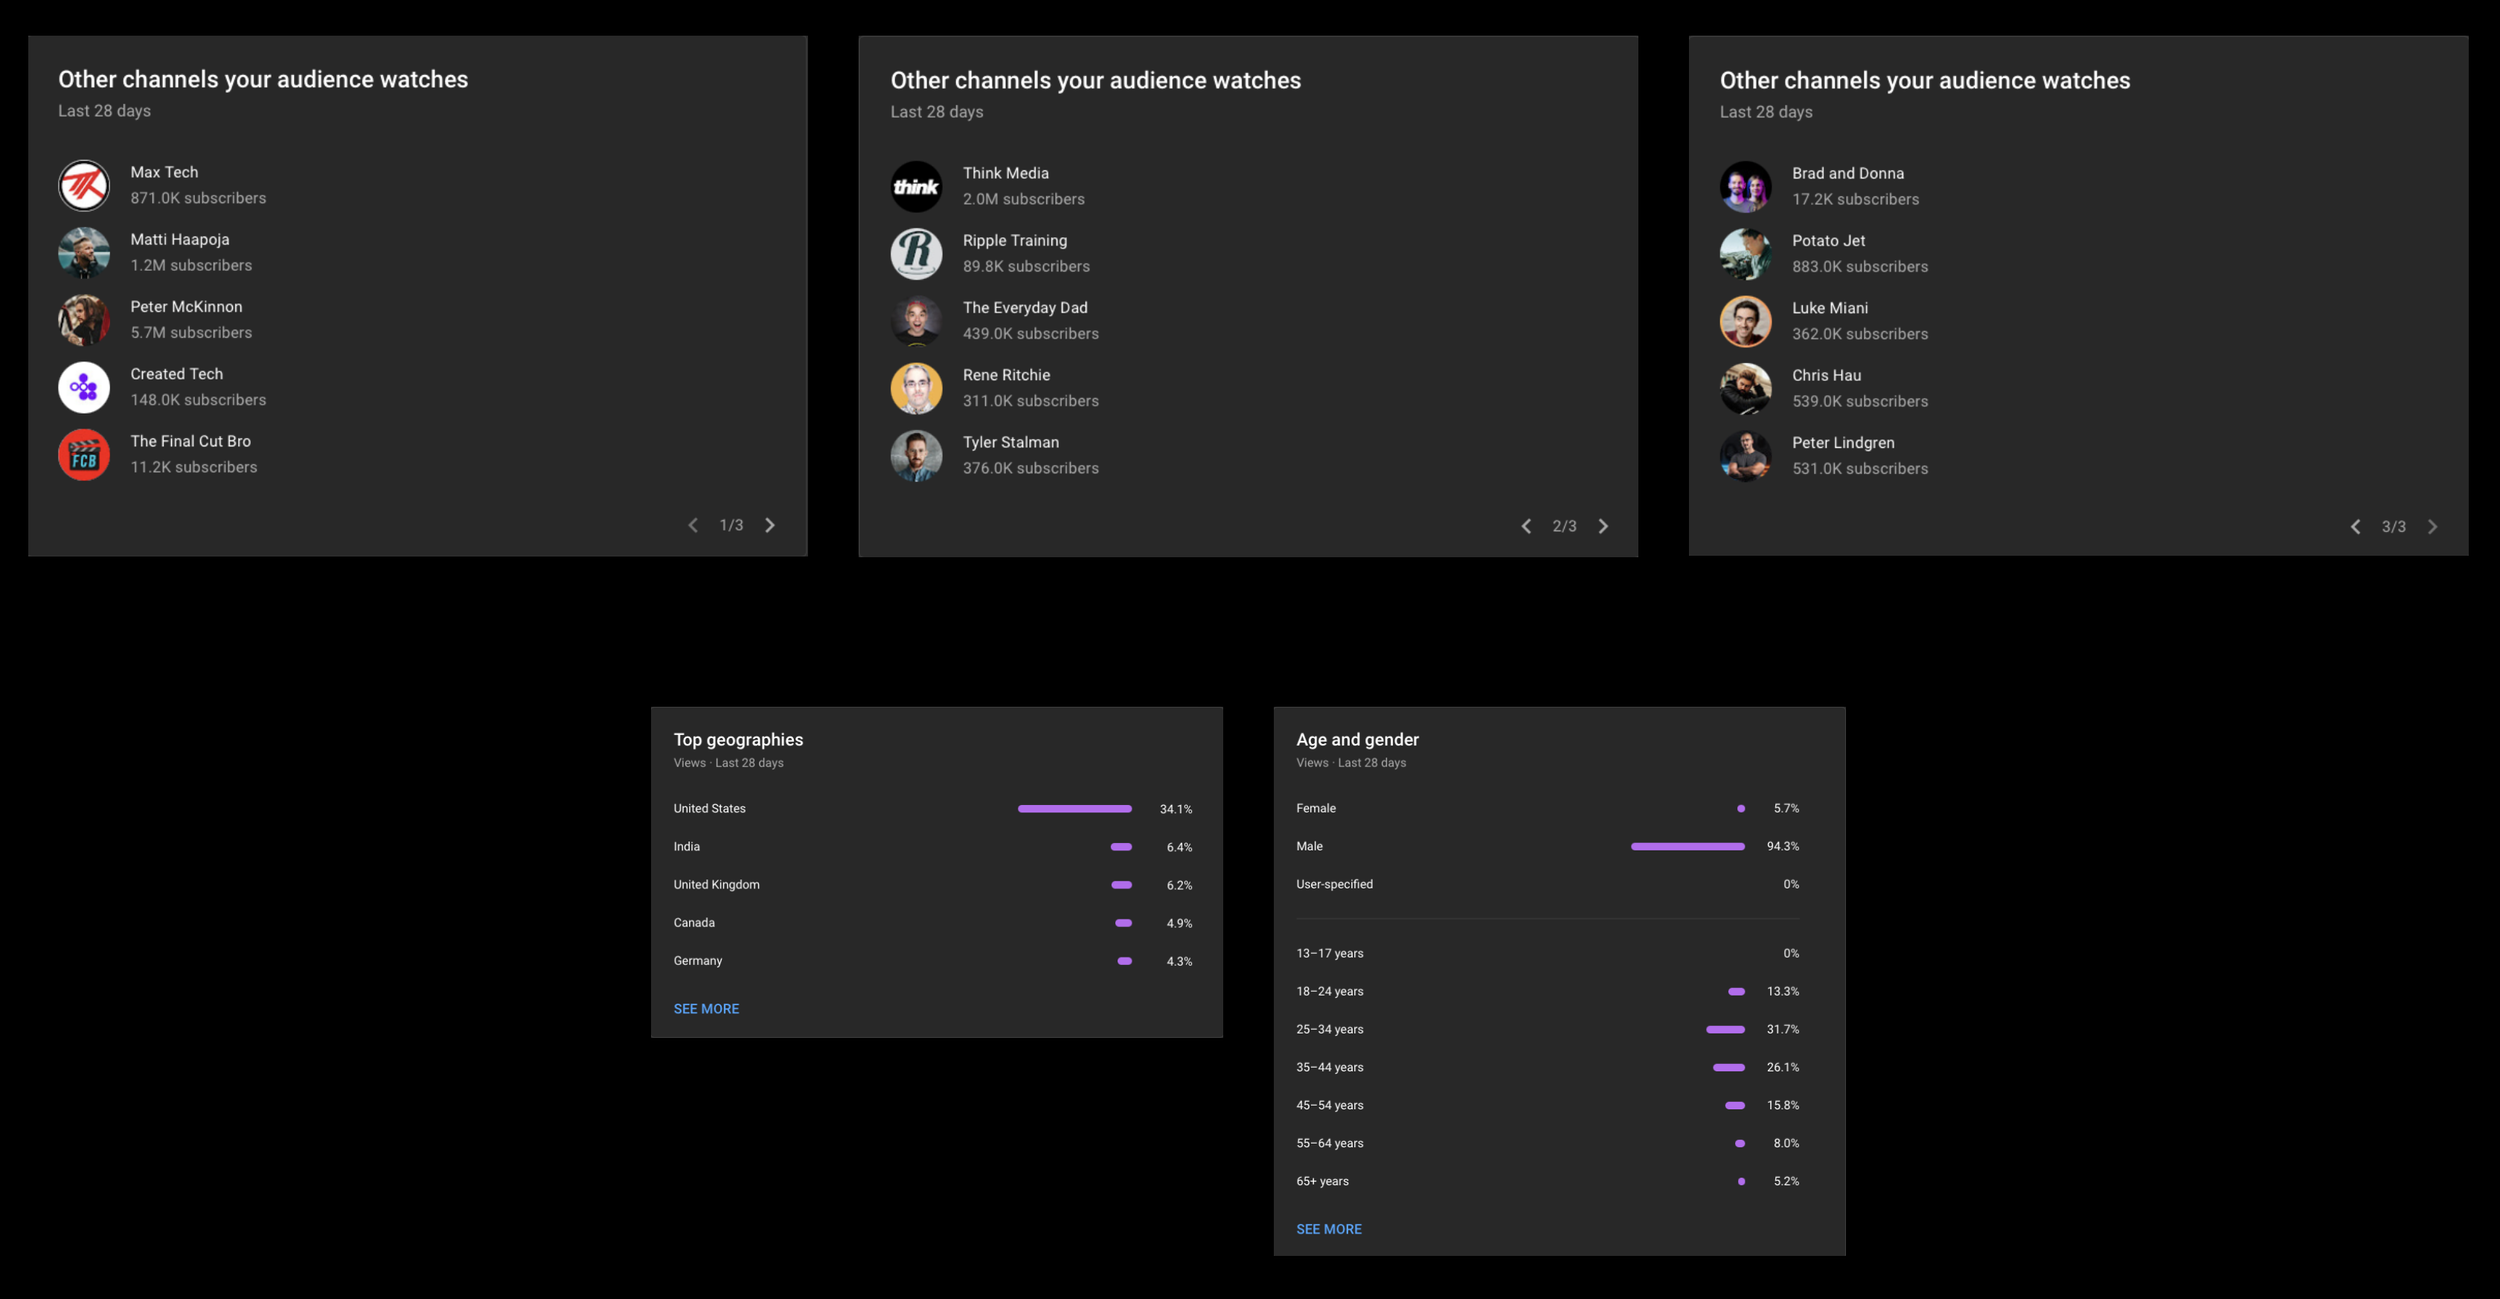
Task: Click Rene Ritchie's profile picture
Action: tap(916, 389)
